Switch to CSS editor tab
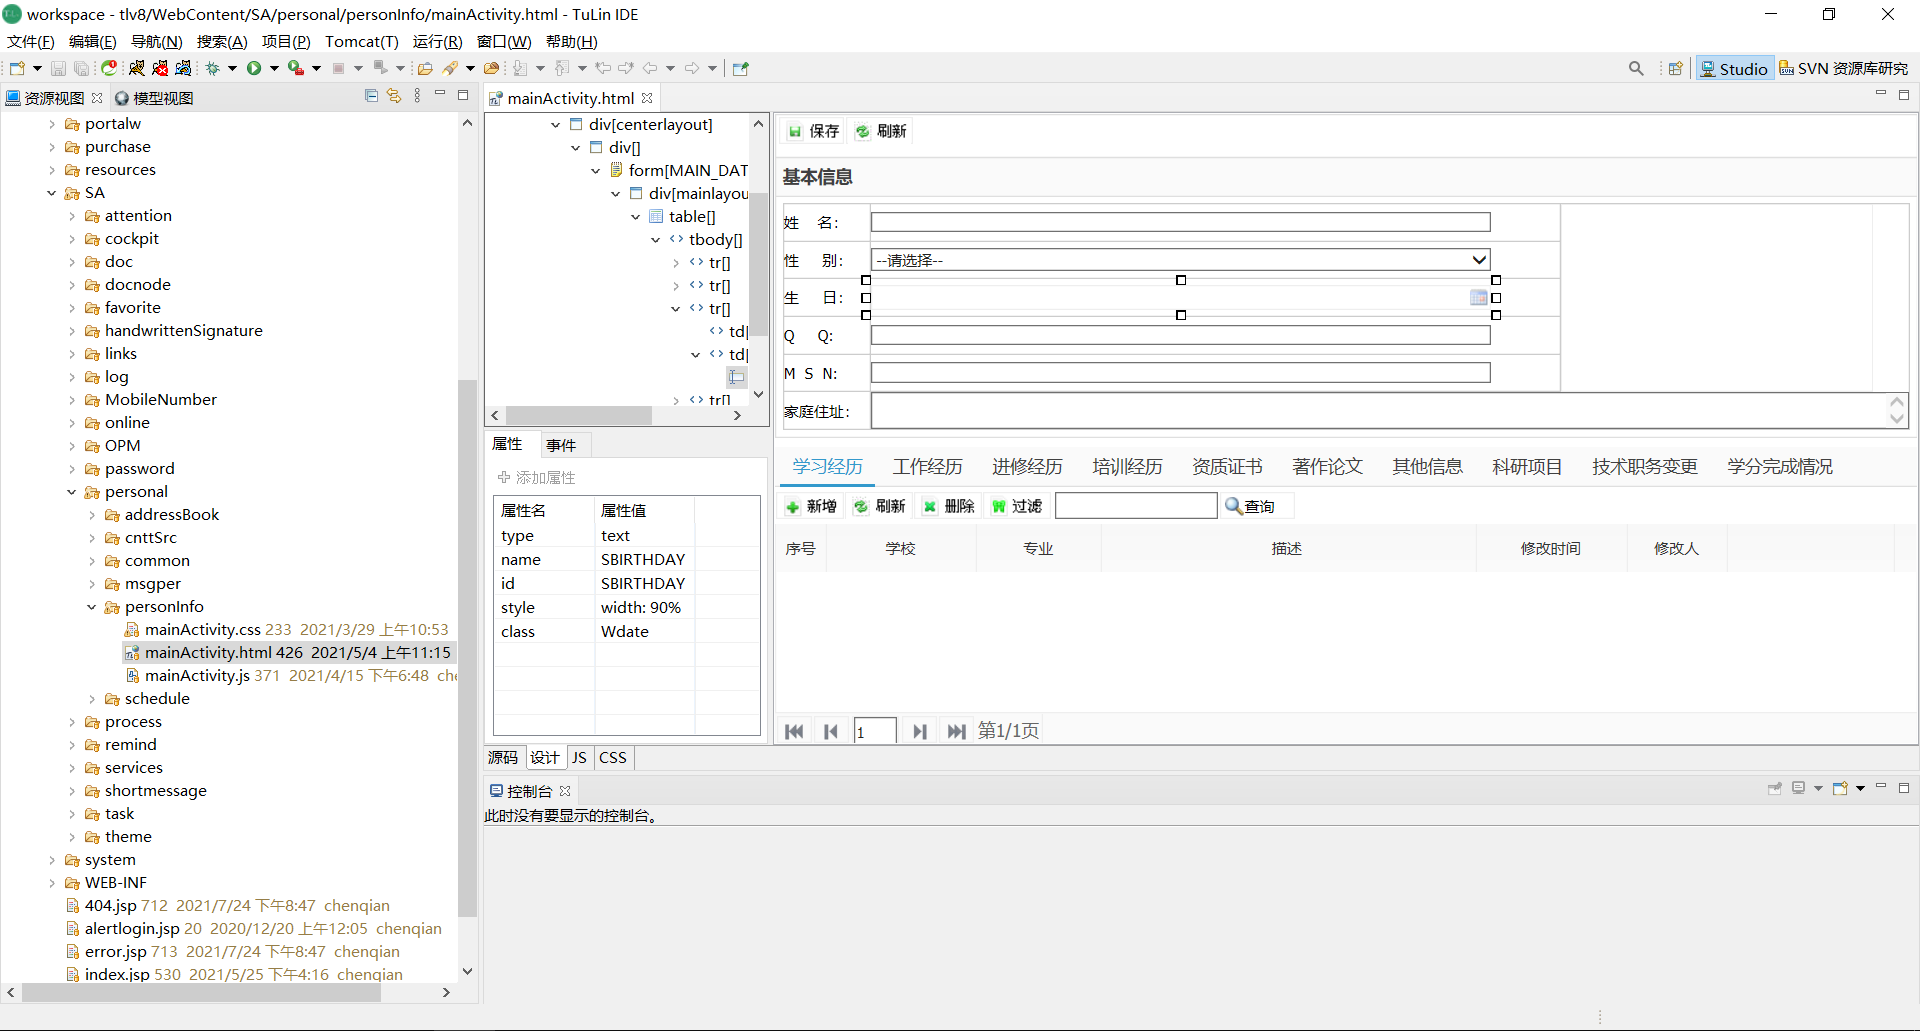This screenshot has width=1920, height=1031. point(613,758)
